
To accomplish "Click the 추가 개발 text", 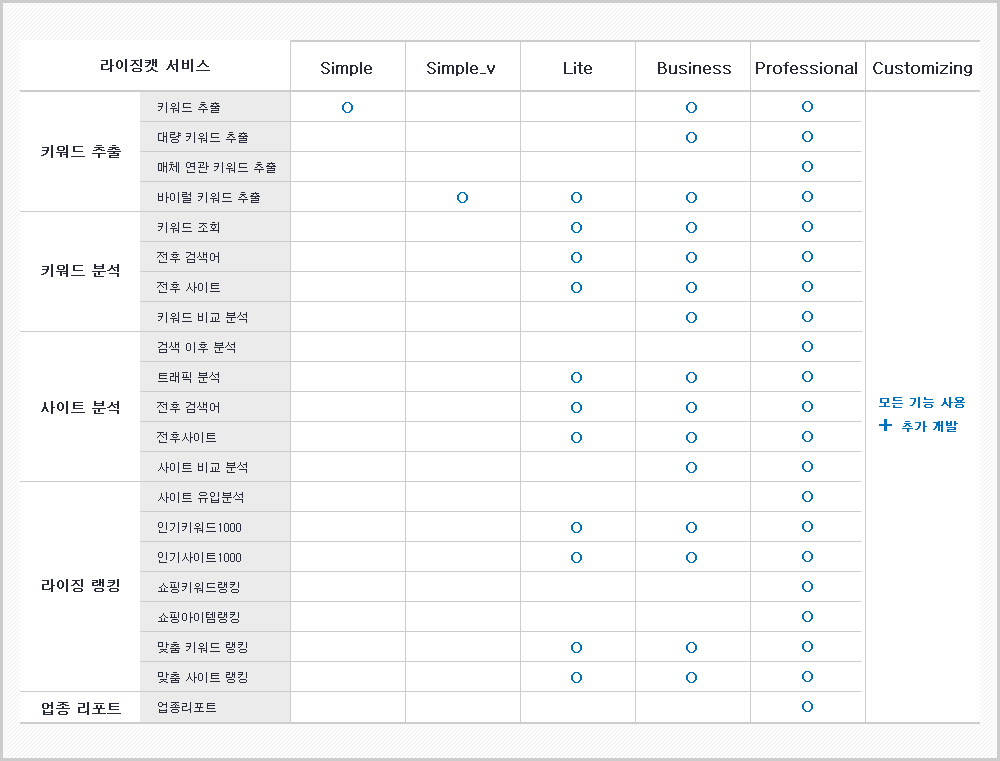I will tap(930, 426).
